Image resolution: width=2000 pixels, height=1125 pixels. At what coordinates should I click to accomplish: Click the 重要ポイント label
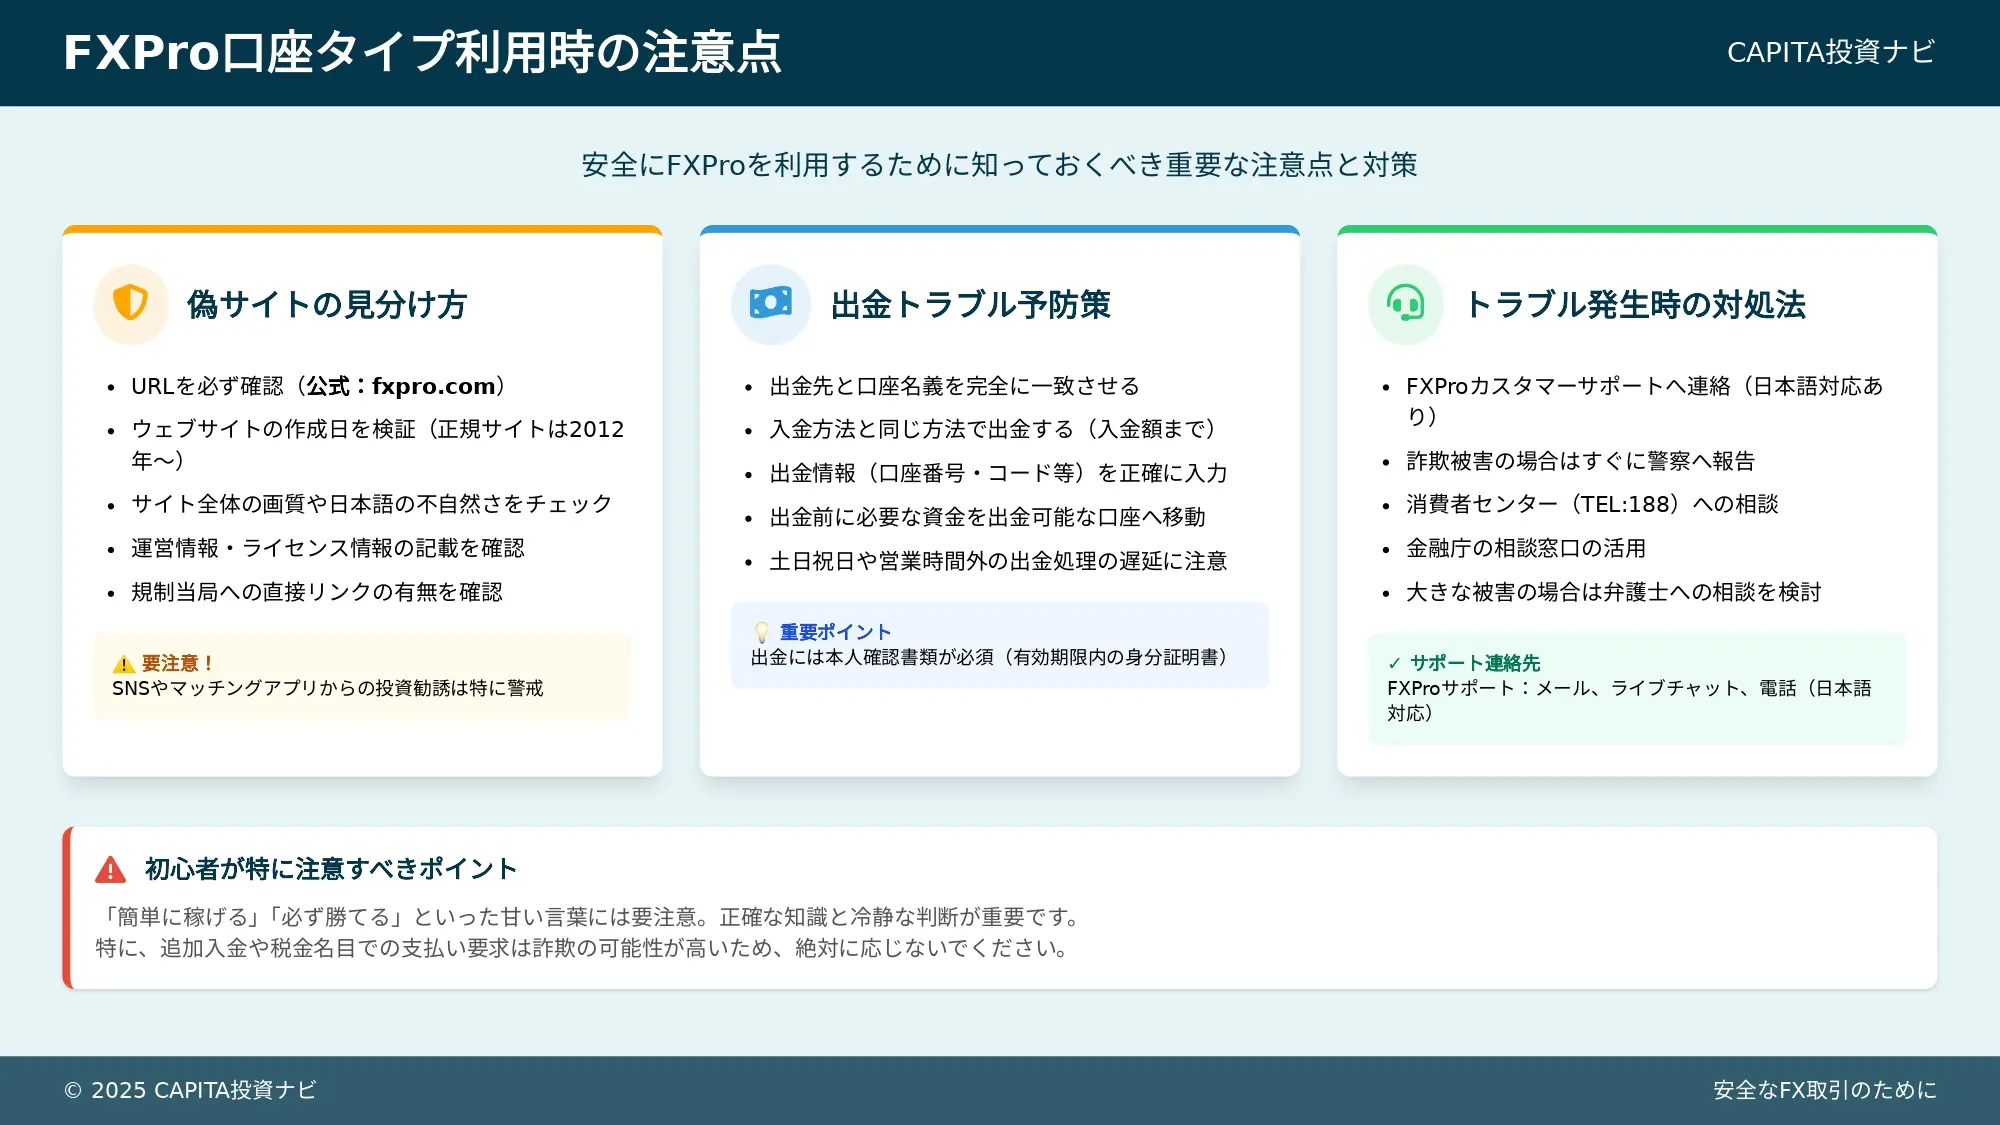pos(835,632)
